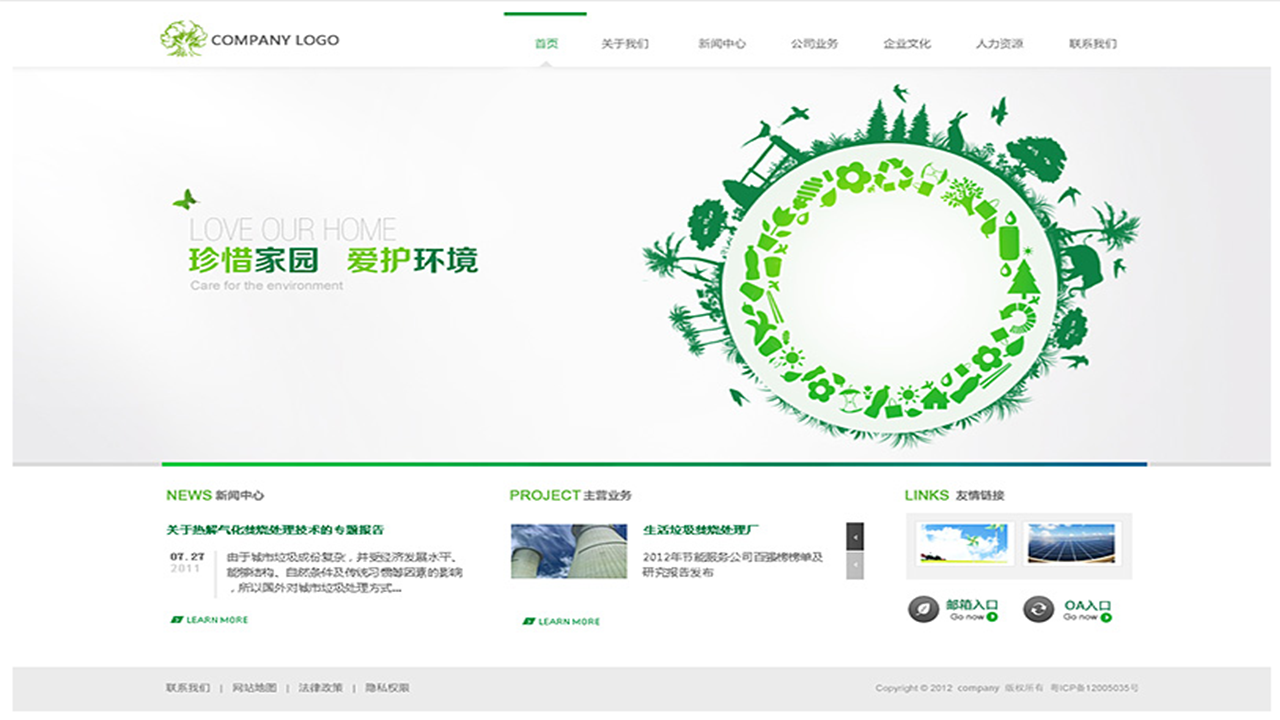Open the news headline 关于热解气化焚烧处理技术的专题报告
Screen dimensions: 1280x720
(x=275, y=530)
